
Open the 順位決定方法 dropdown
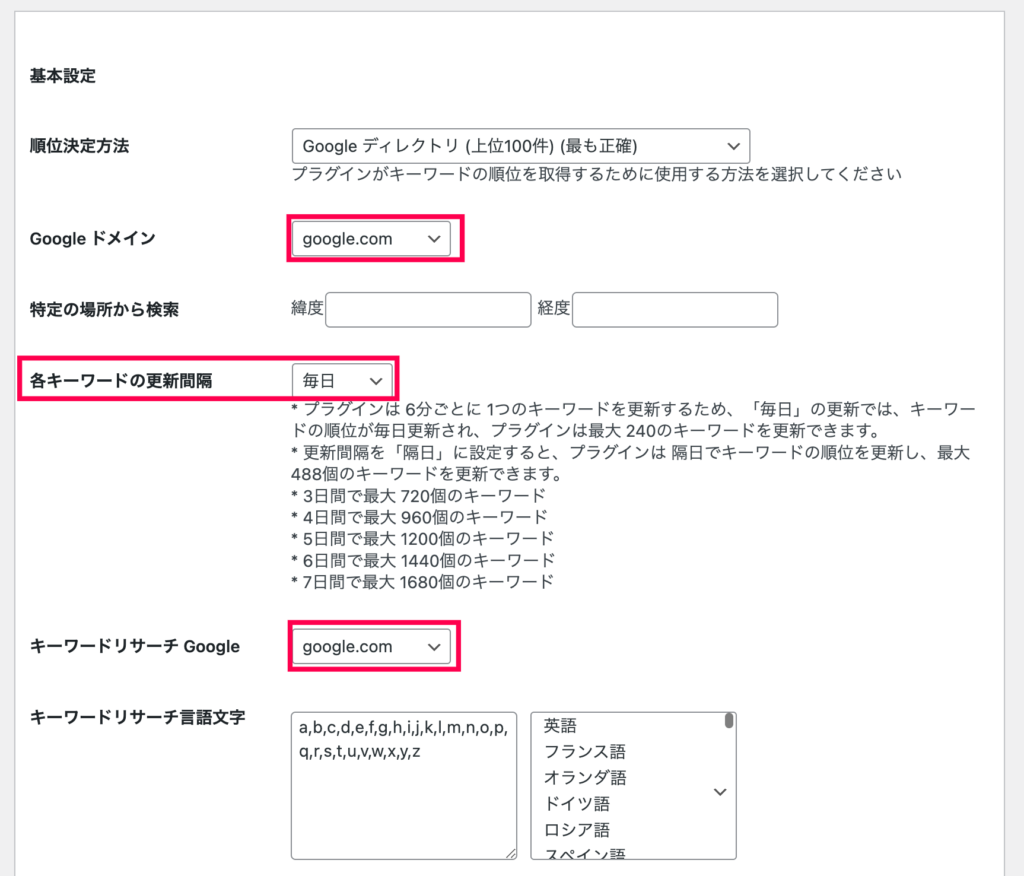520,146
